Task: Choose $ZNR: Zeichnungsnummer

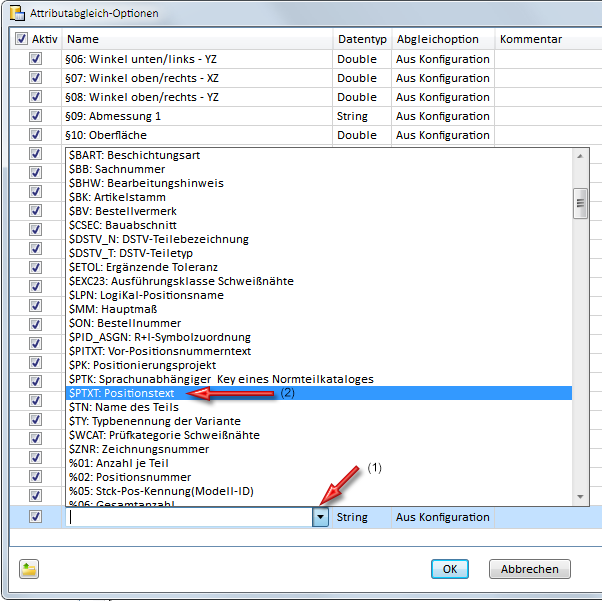Action: pos(319,449)
